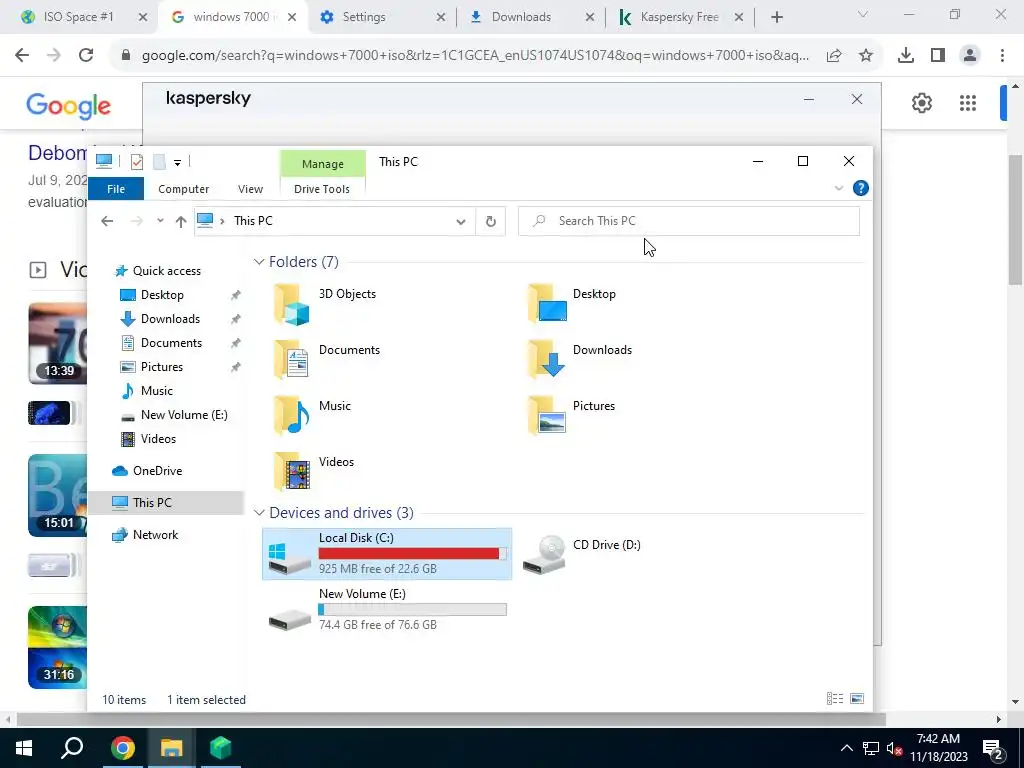Open Chrome three-dot menu

(1002, 56)
